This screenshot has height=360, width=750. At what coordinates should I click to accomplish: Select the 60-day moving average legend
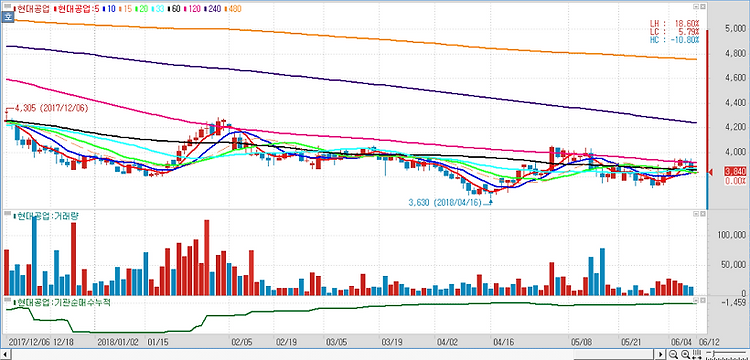(173, 9)
